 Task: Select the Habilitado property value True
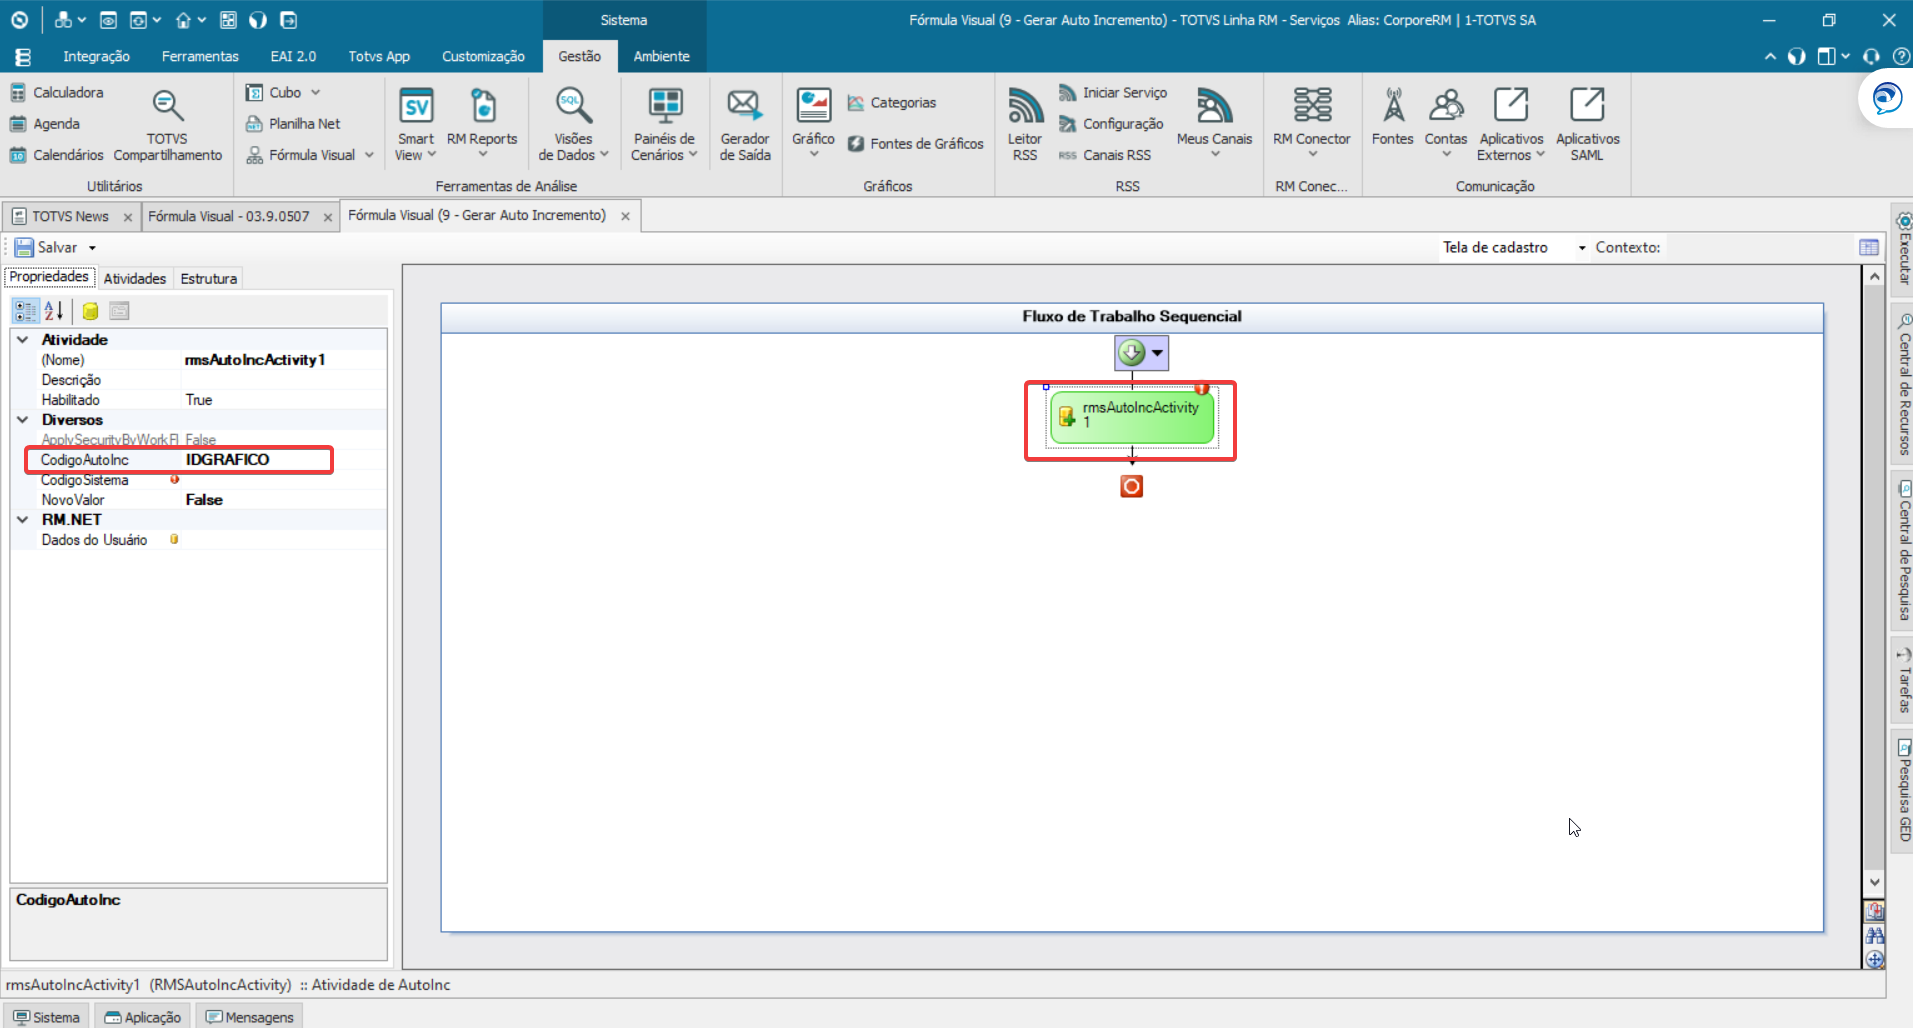click(x=284, y=400)
